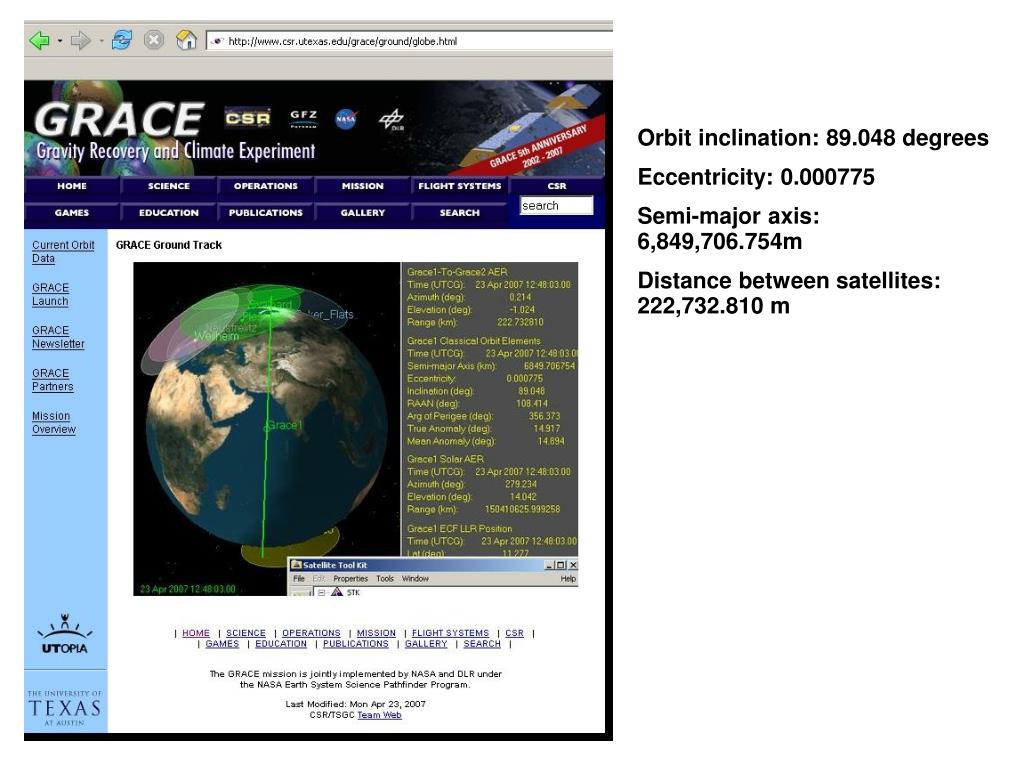Image resolution: width=1024 pixels, height=768 pixels.
Task: Open Current Orbit Data sidebar link
Action: click(63, 251)
